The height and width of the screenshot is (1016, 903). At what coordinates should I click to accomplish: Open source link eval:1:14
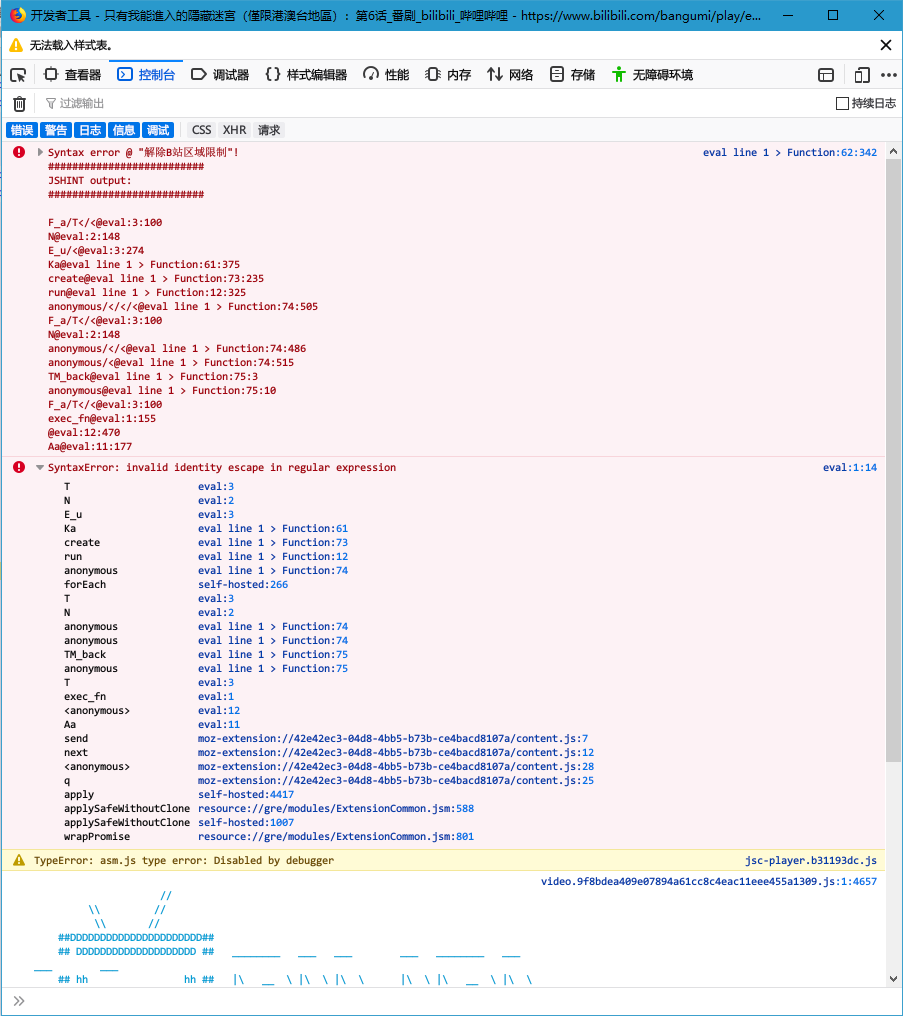[850, 467]
